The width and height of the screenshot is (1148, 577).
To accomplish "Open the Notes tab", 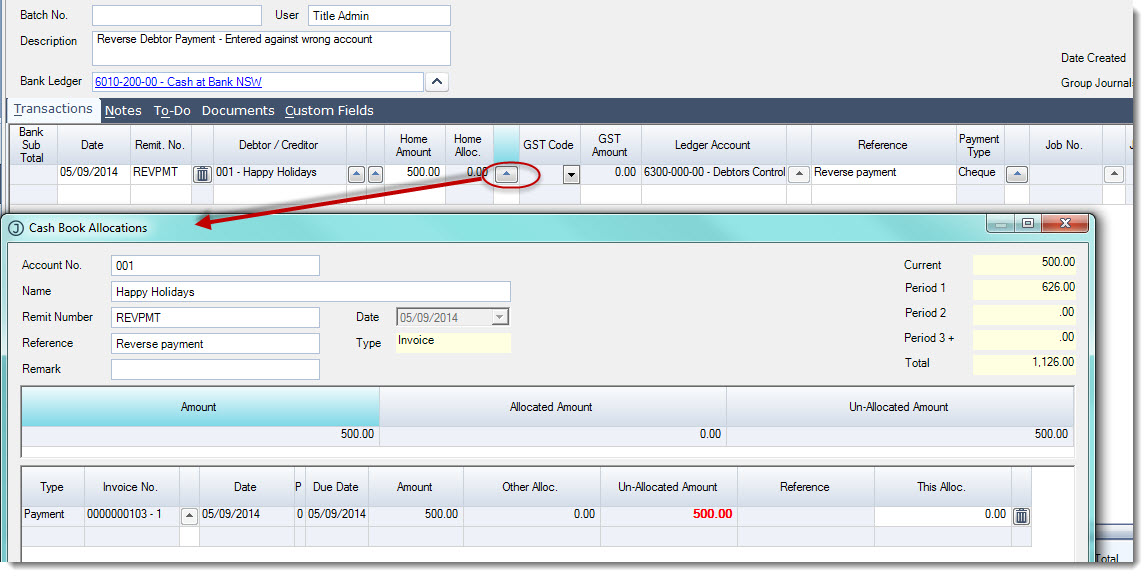I will click(123, 111).
